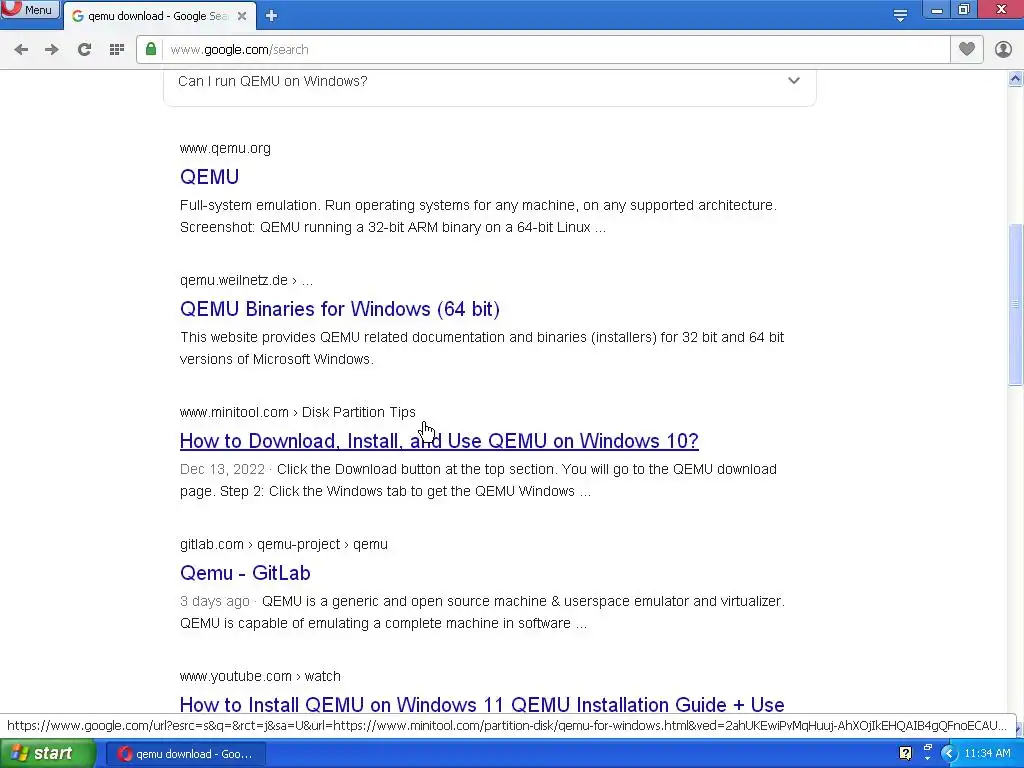1024x768 pixels.
Task: Open the tab menu icon in title bar
Action: coord(900,15)
